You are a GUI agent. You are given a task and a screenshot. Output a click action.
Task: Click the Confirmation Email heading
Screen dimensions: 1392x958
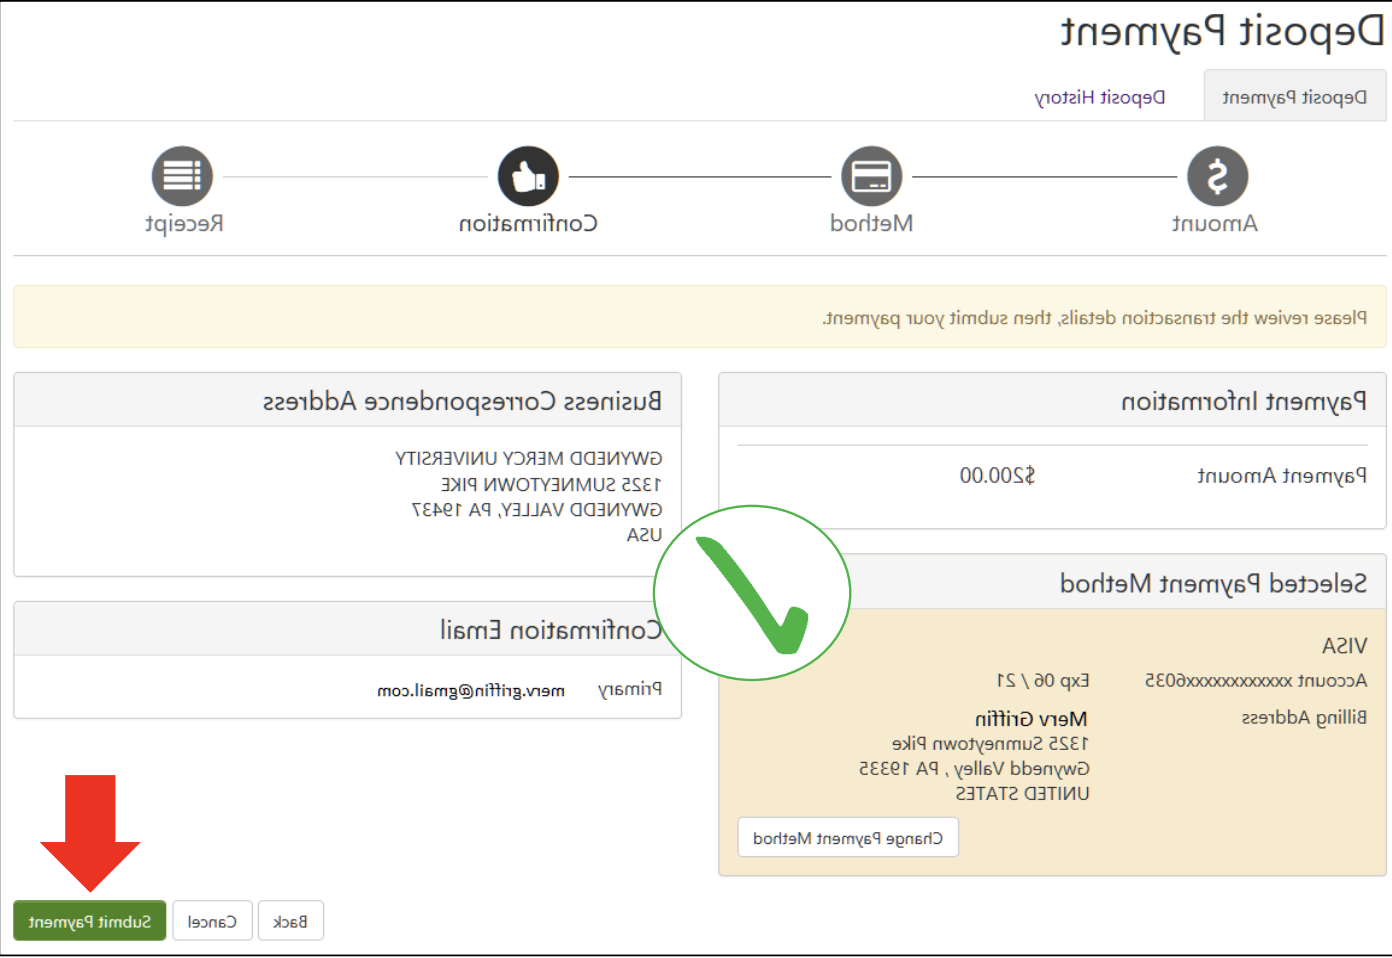(x=551, y=630)
